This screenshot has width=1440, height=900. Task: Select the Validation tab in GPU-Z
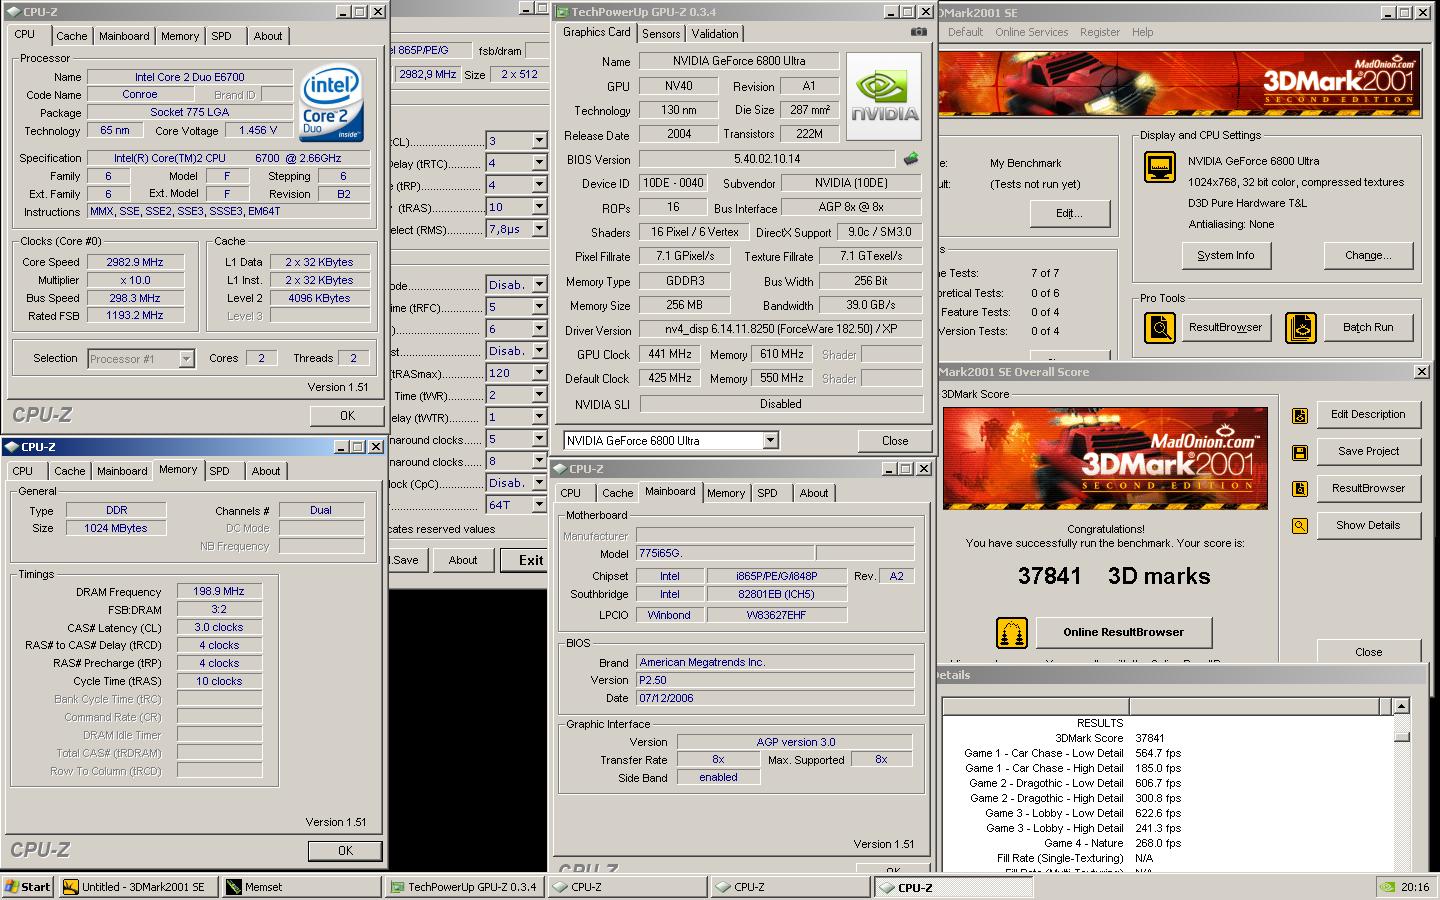tap(715, 34)
